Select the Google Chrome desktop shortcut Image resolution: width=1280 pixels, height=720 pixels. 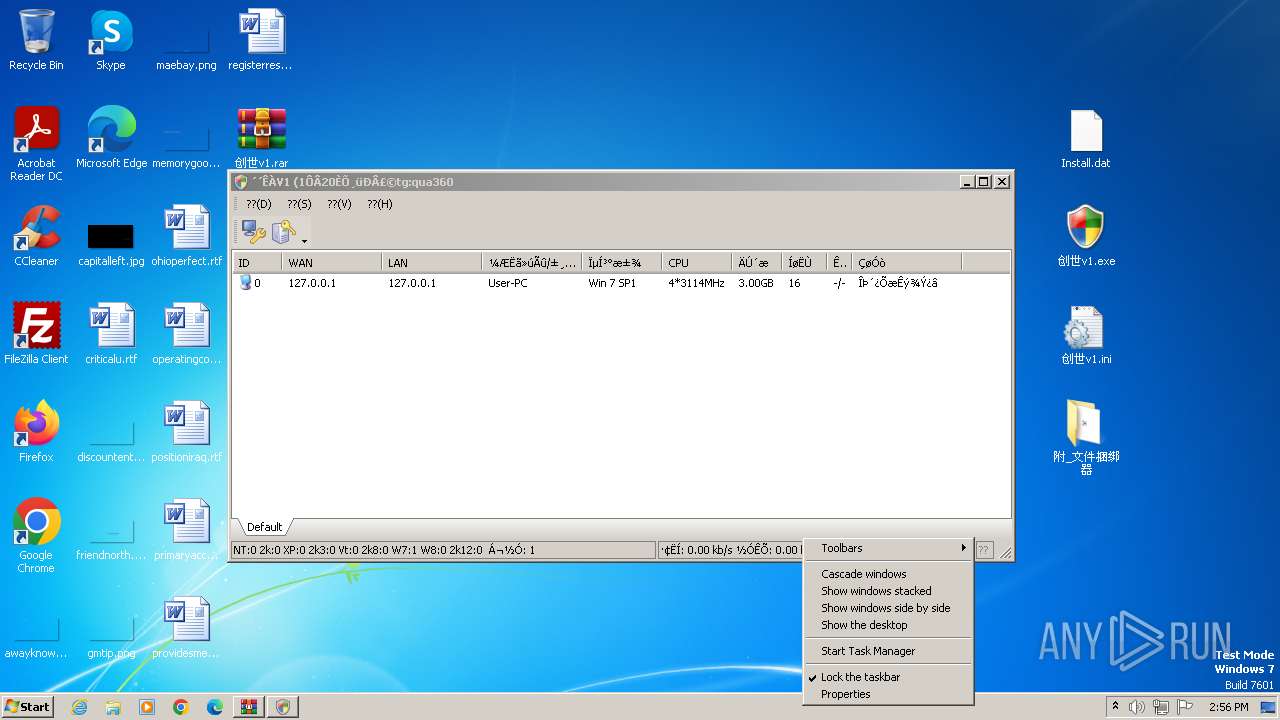click(x=36, y=536)
